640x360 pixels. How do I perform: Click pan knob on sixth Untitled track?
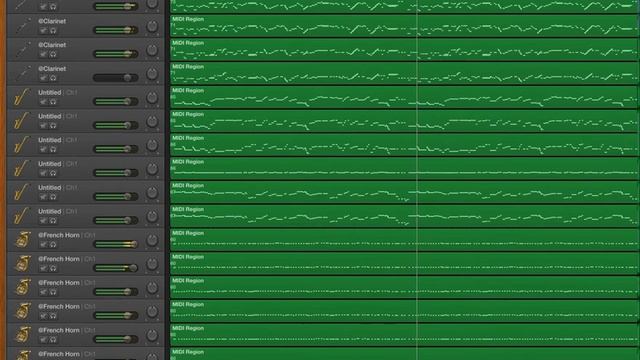pos(152,216)
